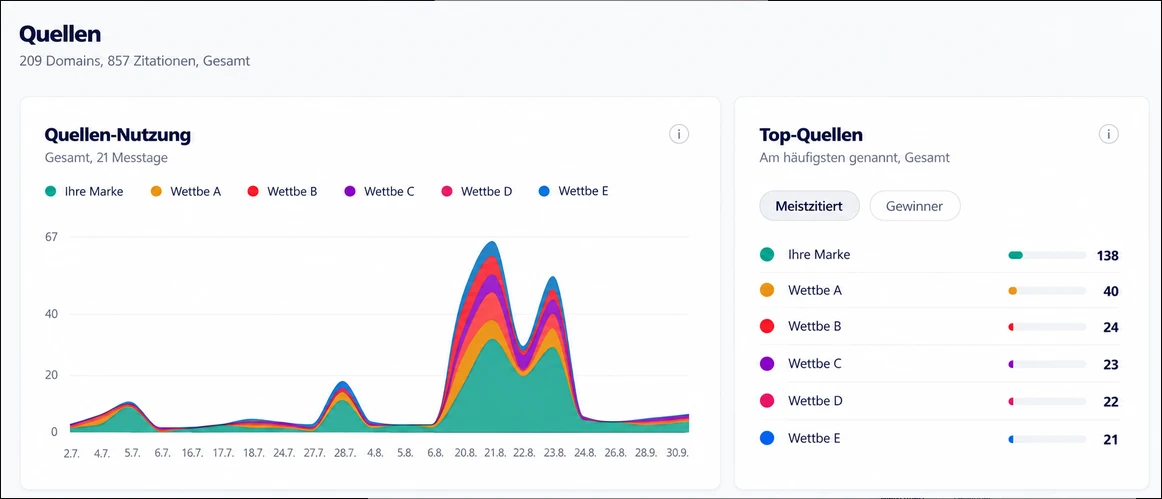The width and height of the screenshot is (1162, 499).
Task: Click the value 24 for Wettbe B
Action: click(1111, 328)
